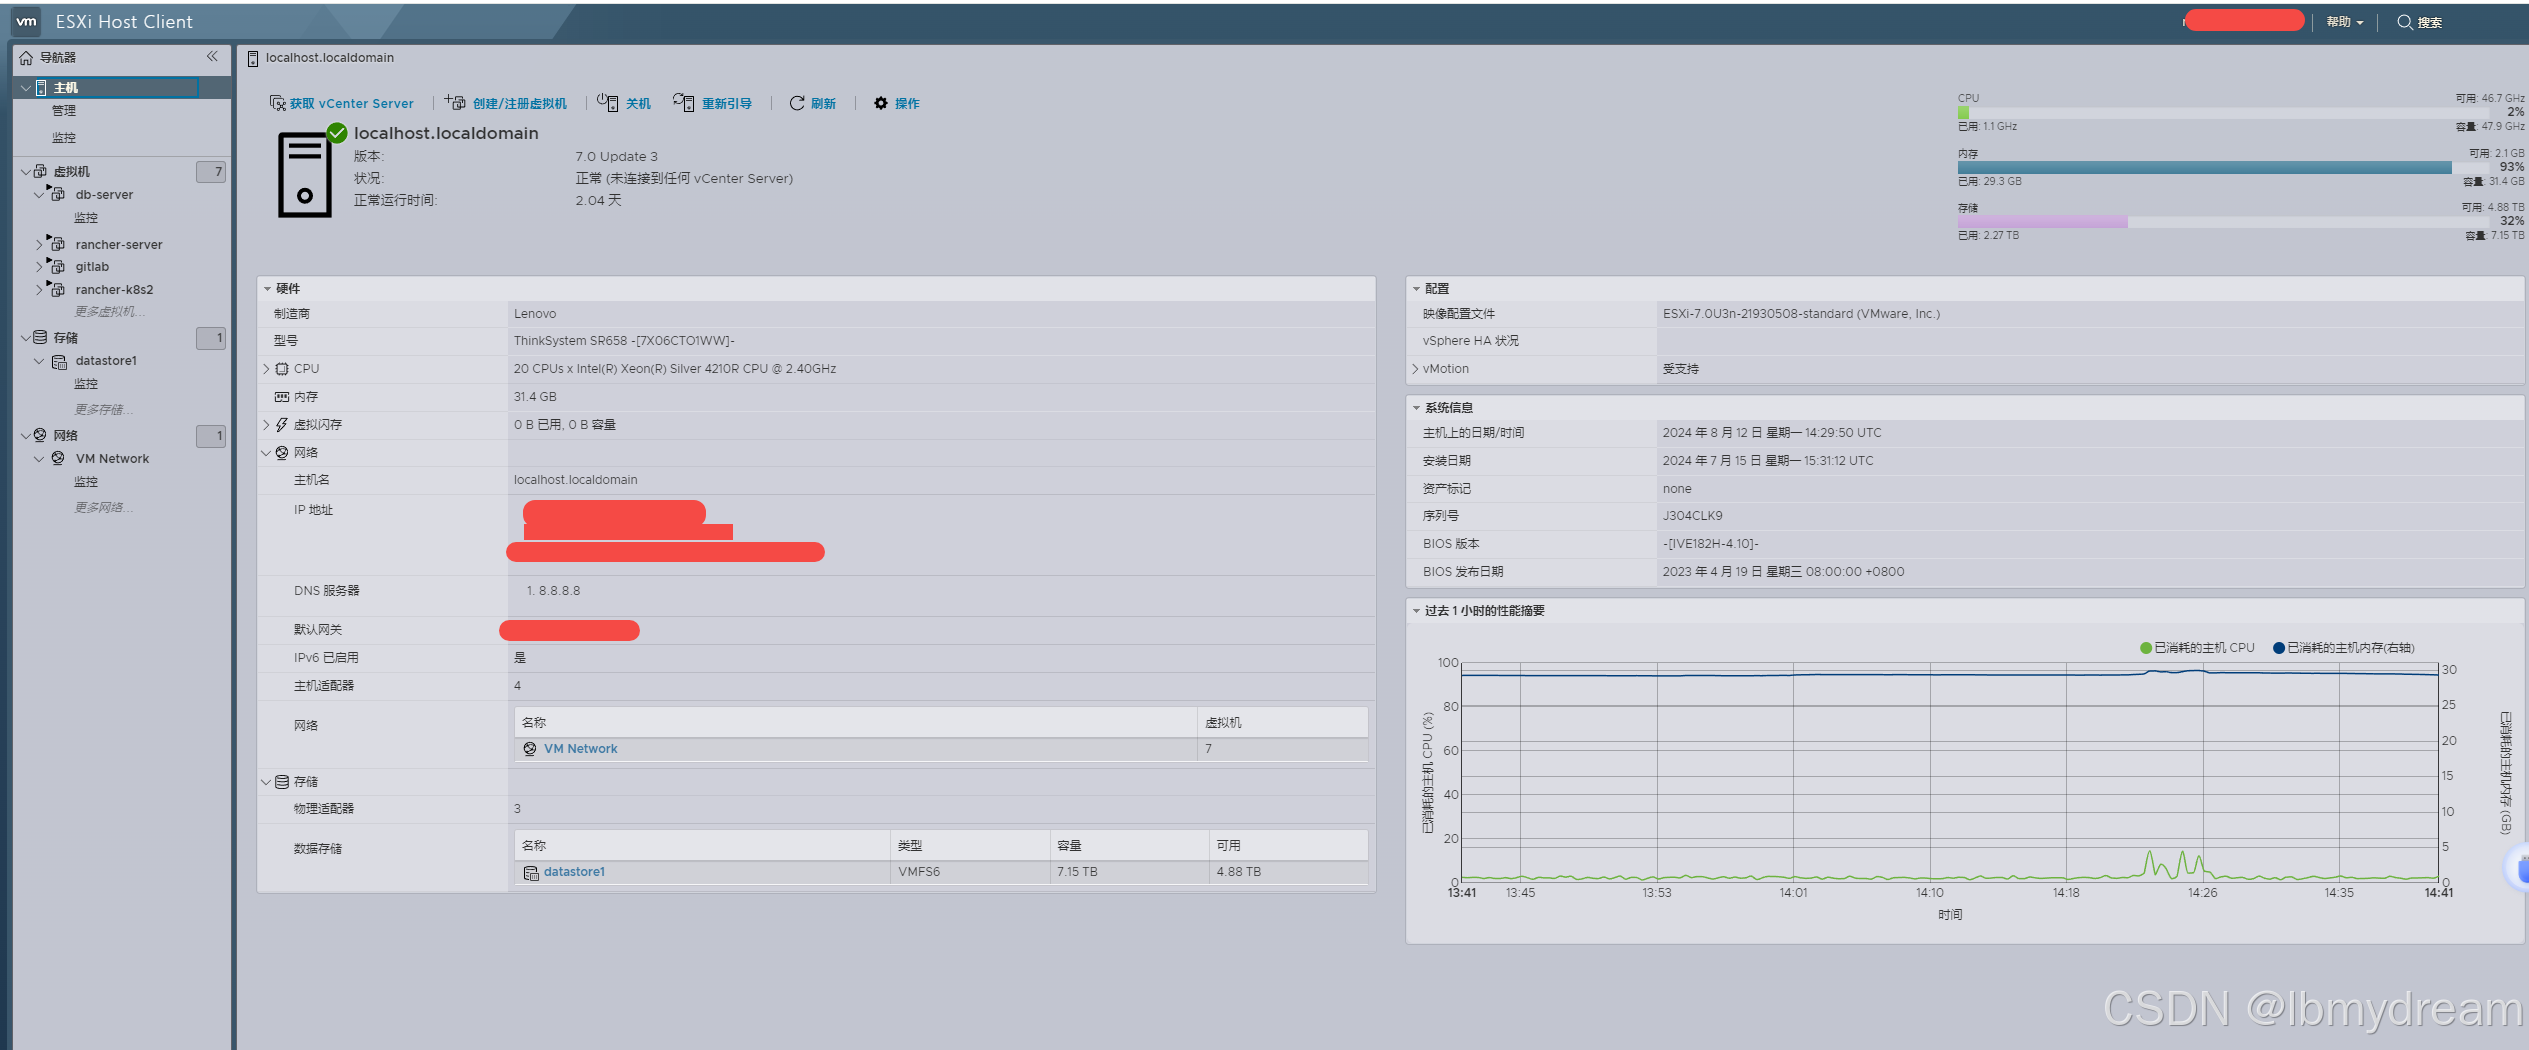Click the virtual machines count badge 7

(x=211, y=172)
